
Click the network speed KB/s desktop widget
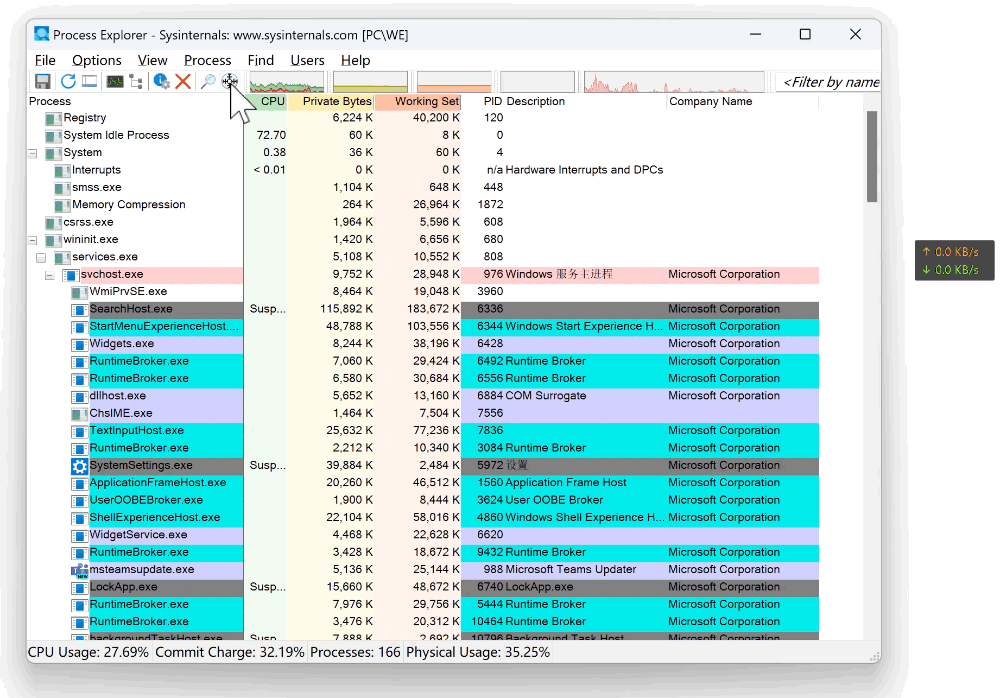point(954,260)
